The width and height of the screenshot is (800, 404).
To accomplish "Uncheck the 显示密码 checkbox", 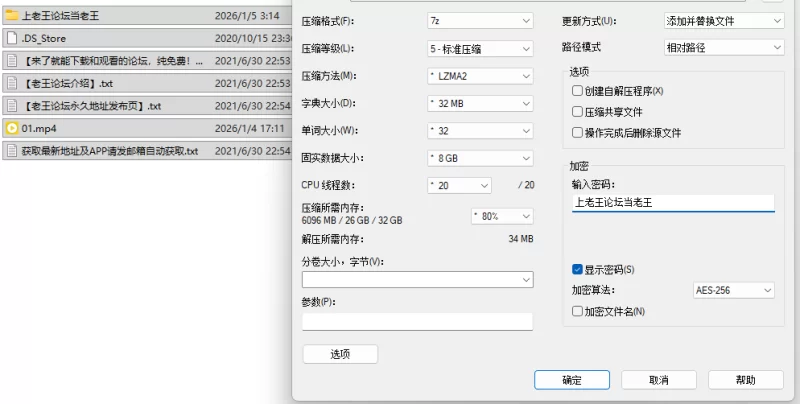I will coord(577,270).
